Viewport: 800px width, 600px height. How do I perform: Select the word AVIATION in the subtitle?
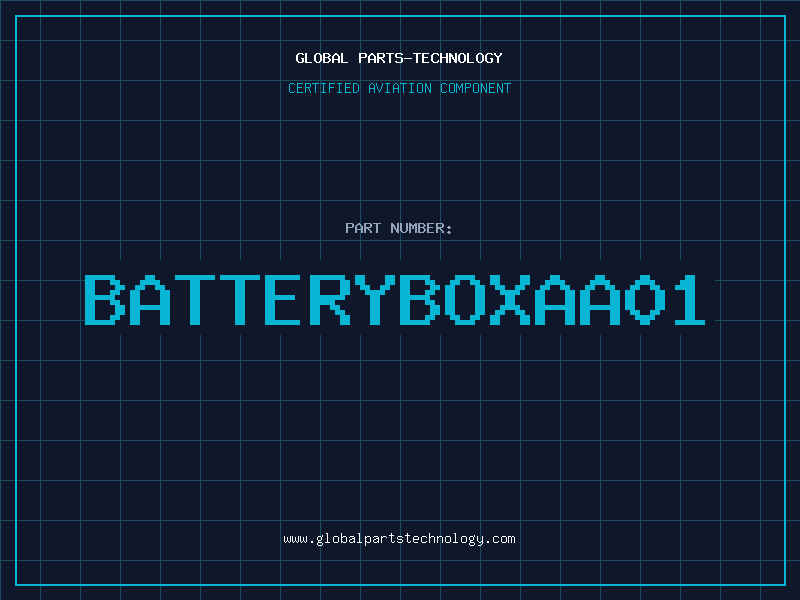(401, 89)
